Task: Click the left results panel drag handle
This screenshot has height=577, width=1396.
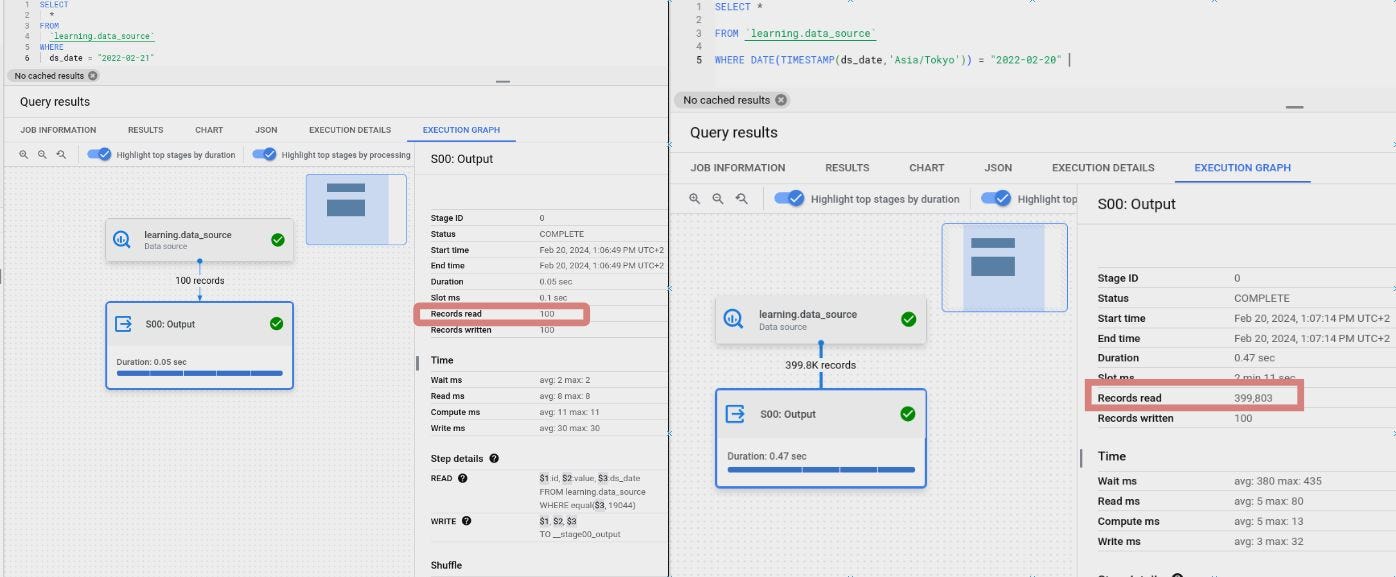Action: coord(503,82)
